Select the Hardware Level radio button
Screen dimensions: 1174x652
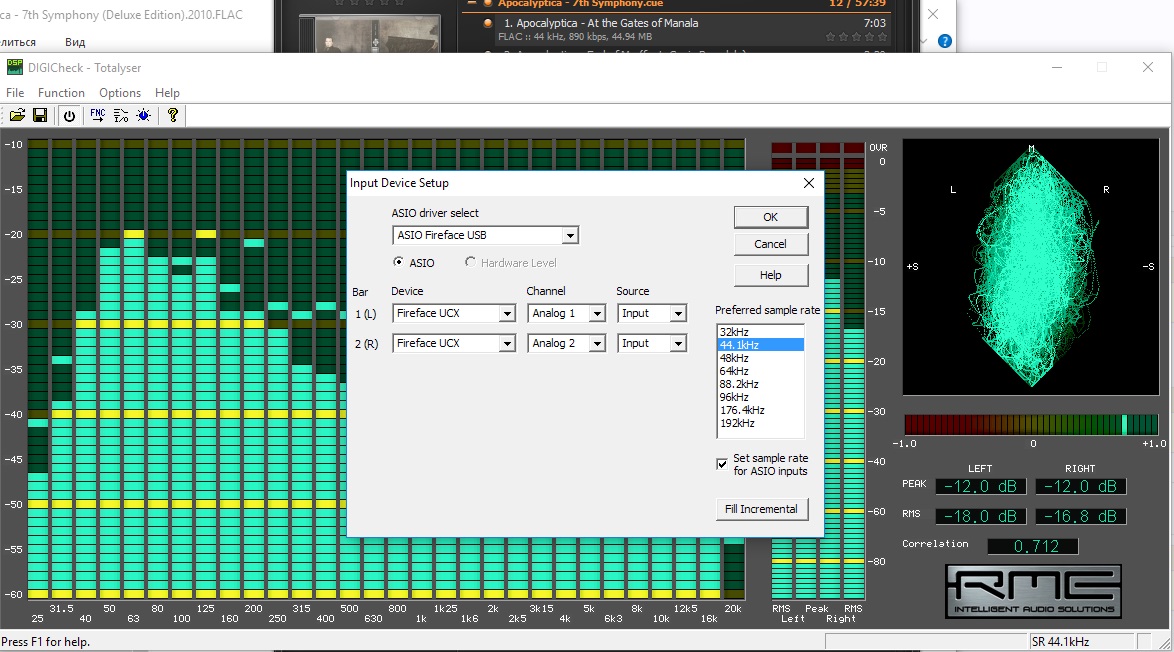tap(470, 262)
